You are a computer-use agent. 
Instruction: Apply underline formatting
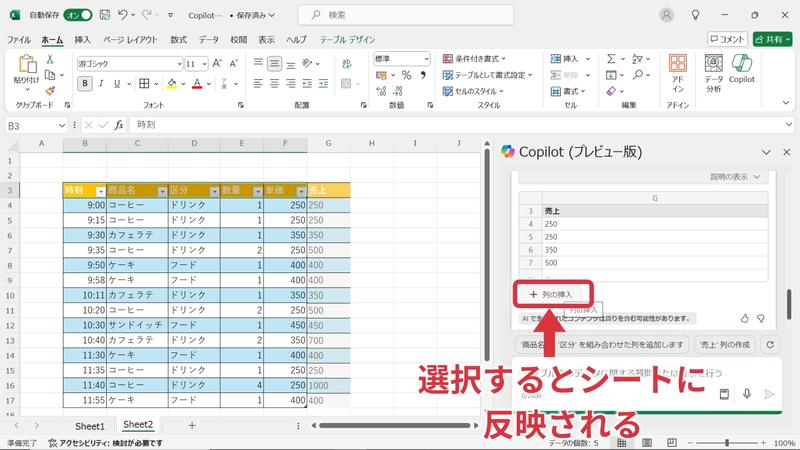[117, 83]
